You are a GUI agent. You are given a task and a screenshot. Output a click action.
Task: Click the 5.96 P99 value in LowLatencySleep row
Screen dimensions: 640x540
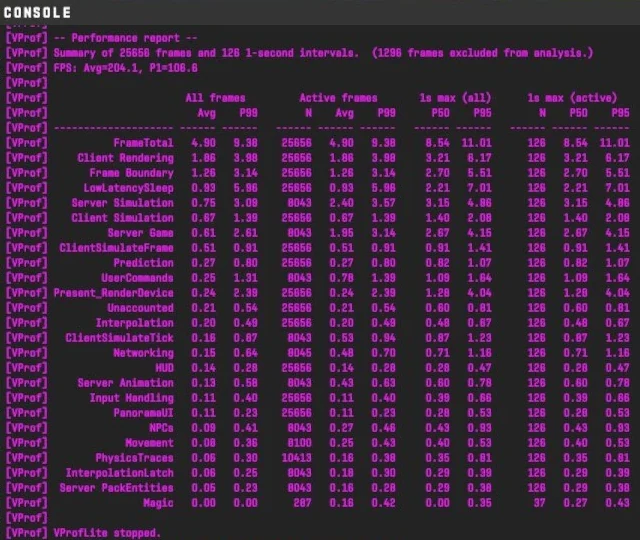[245, 188]
